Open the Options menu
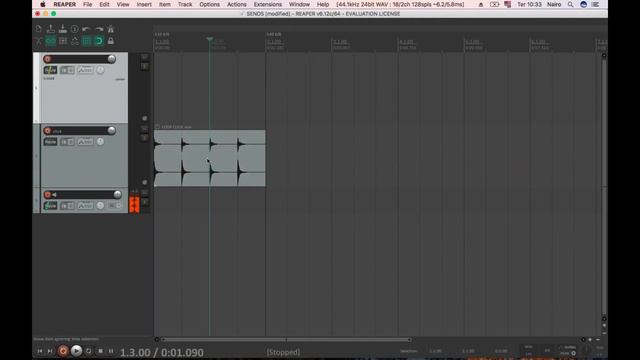Viewport: 640px width, 360px height. point(209,4)
